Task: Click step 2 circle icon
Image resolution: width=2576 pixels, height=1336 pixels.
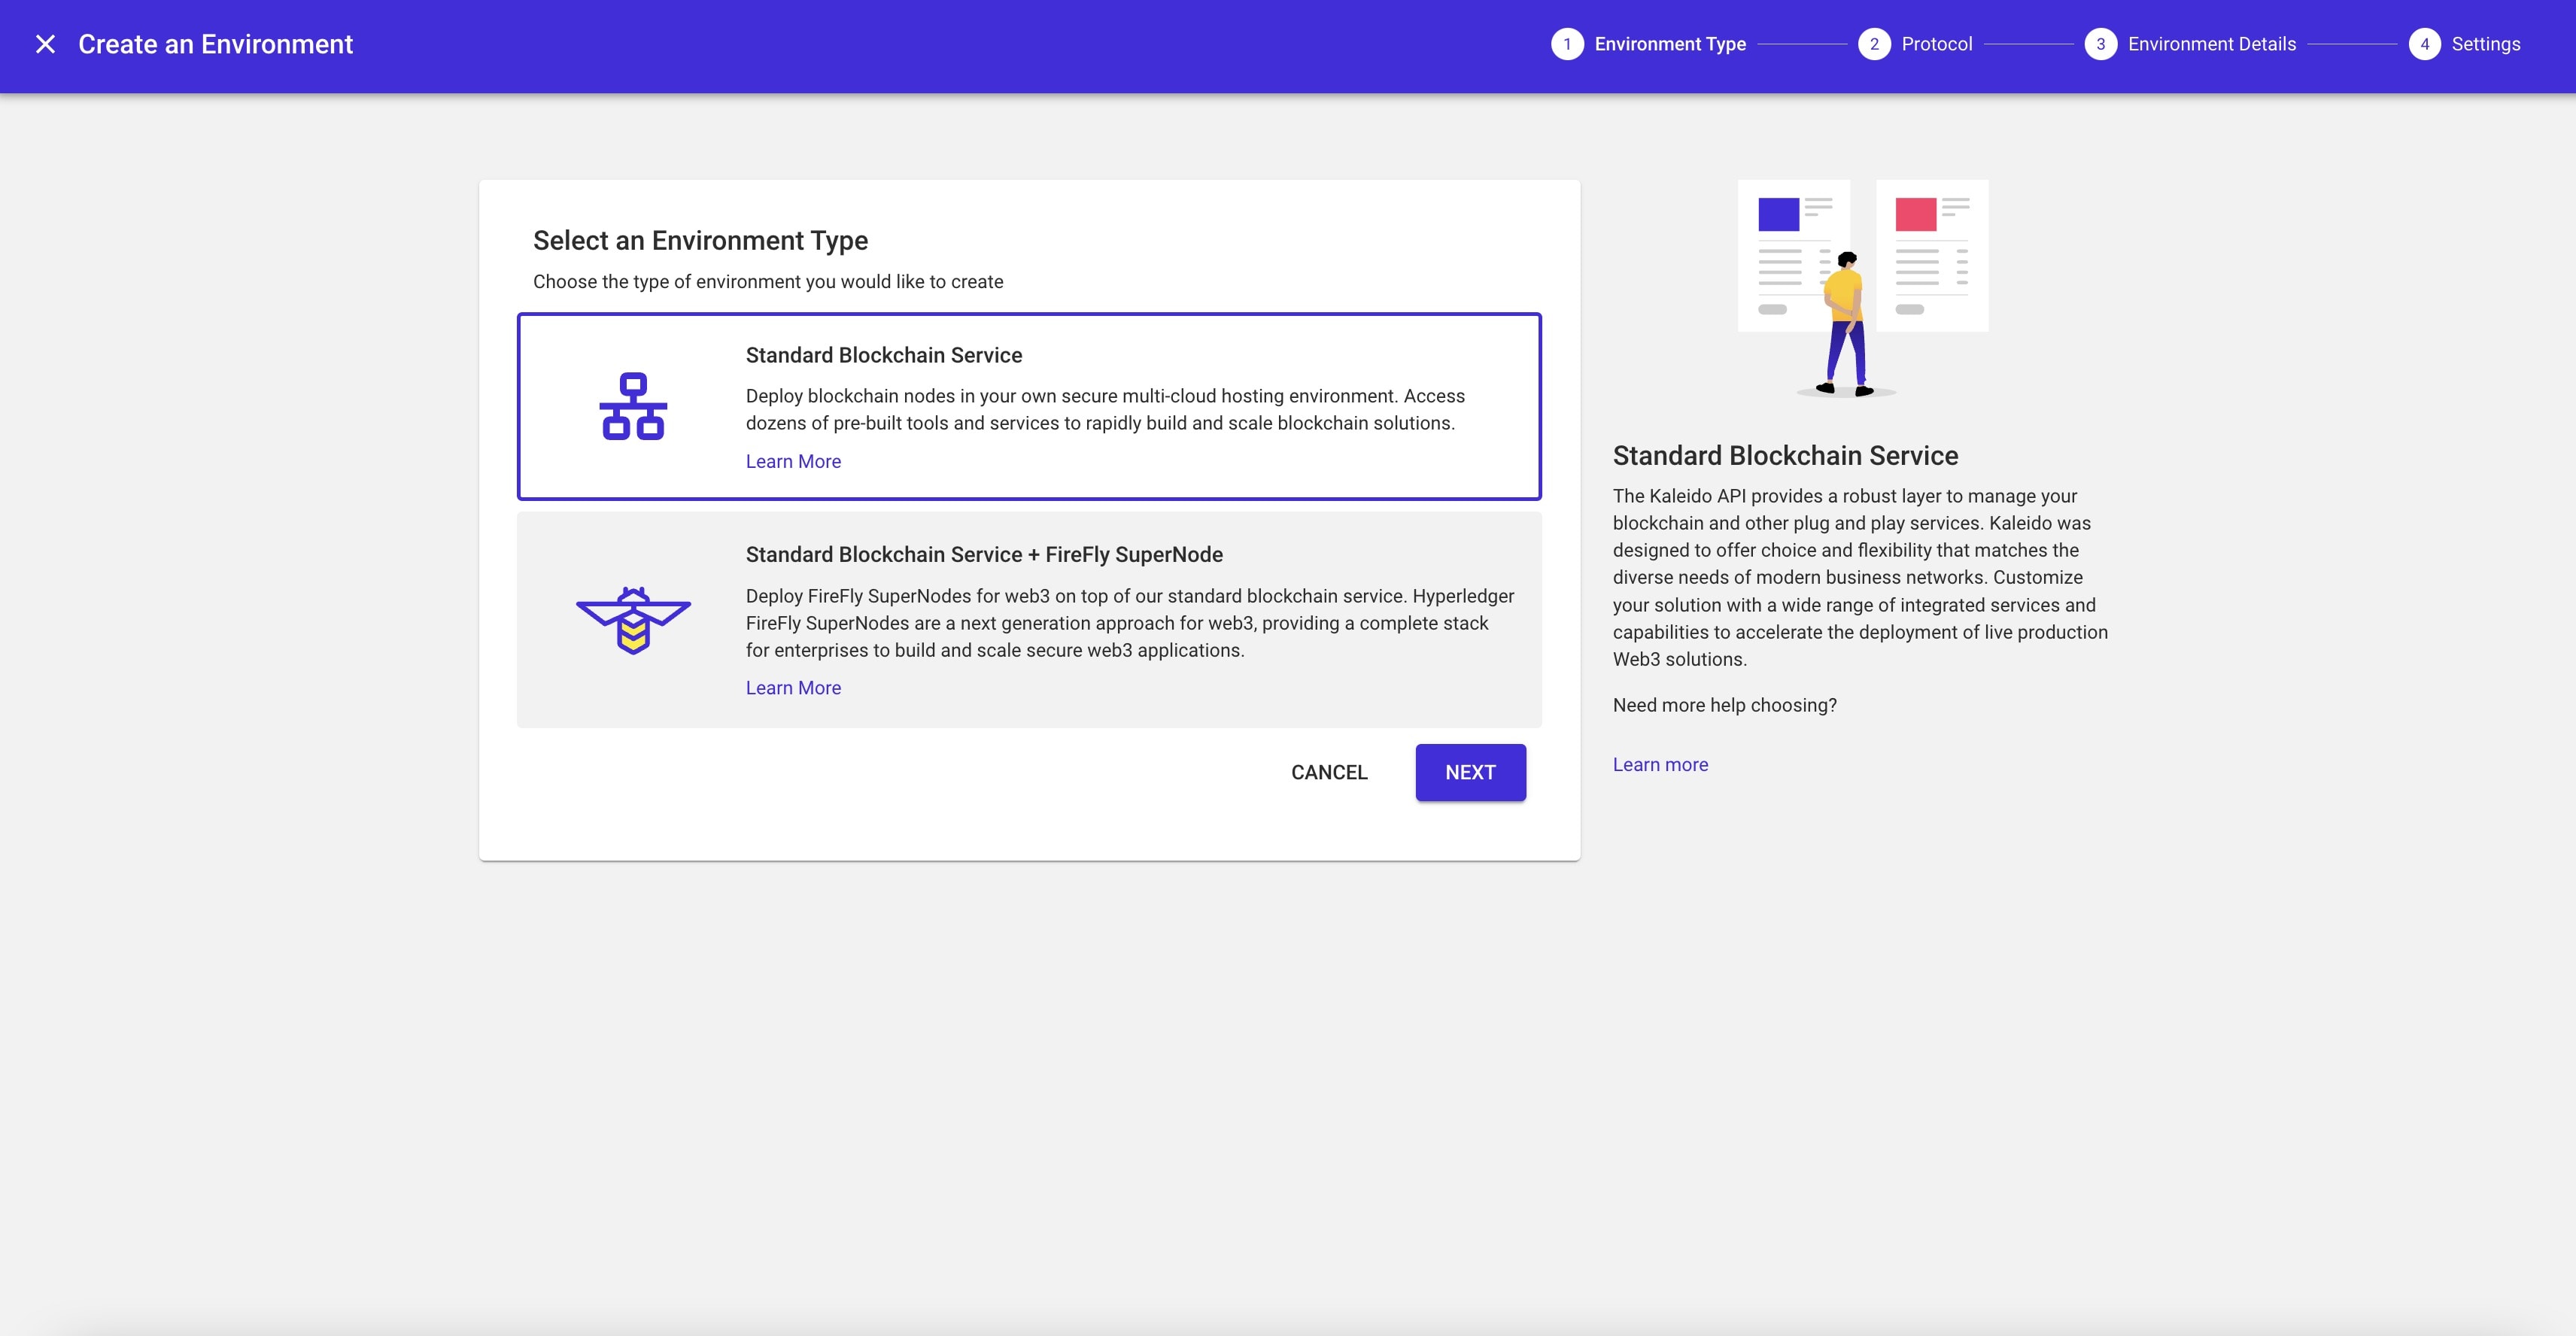Action: (x=1874, y=44)
